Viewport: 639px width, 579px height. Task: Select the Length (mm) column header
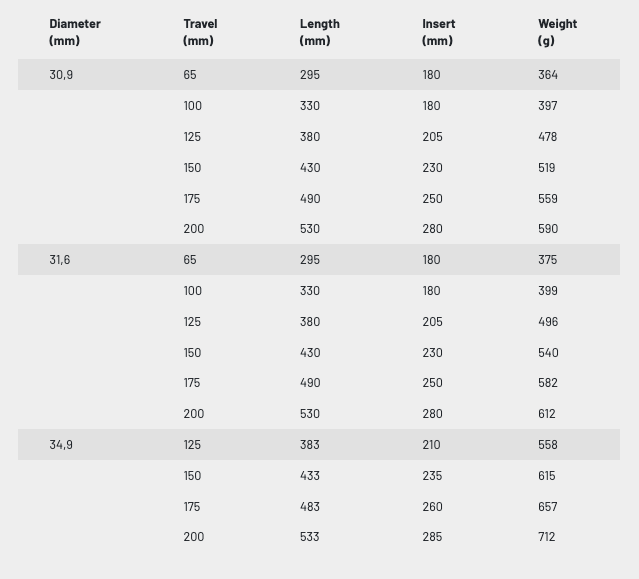coord(320,32)
